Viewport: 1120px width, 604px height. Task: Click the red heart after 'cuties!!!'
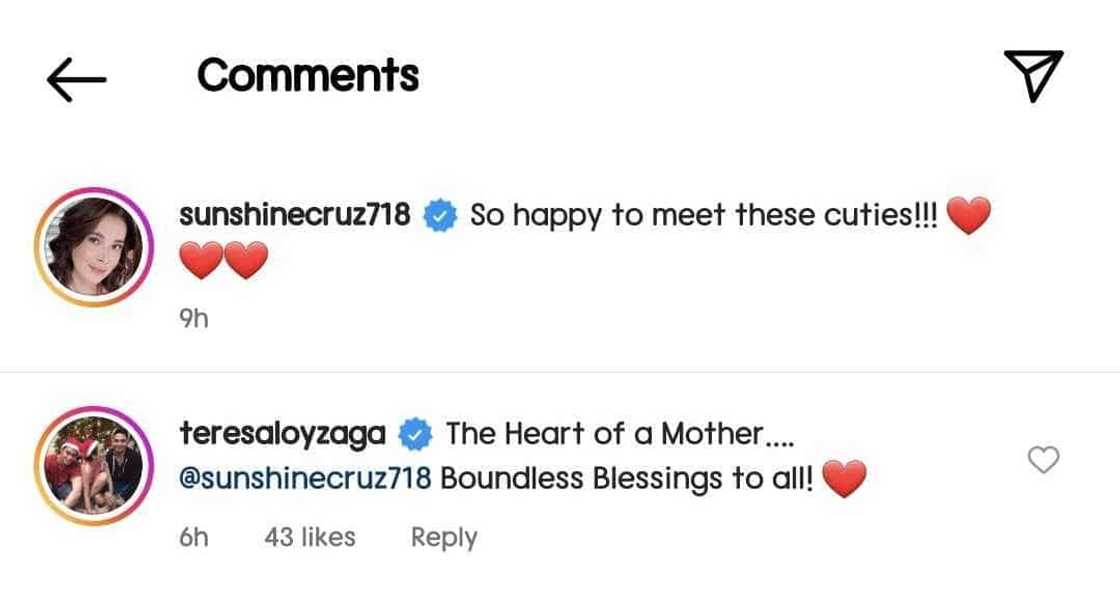click(967, 216)
